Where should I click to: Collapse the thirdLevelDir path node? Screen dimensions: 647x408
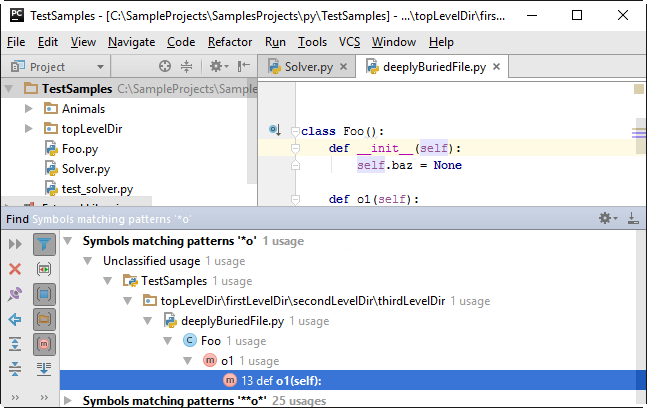click(128, 301)
